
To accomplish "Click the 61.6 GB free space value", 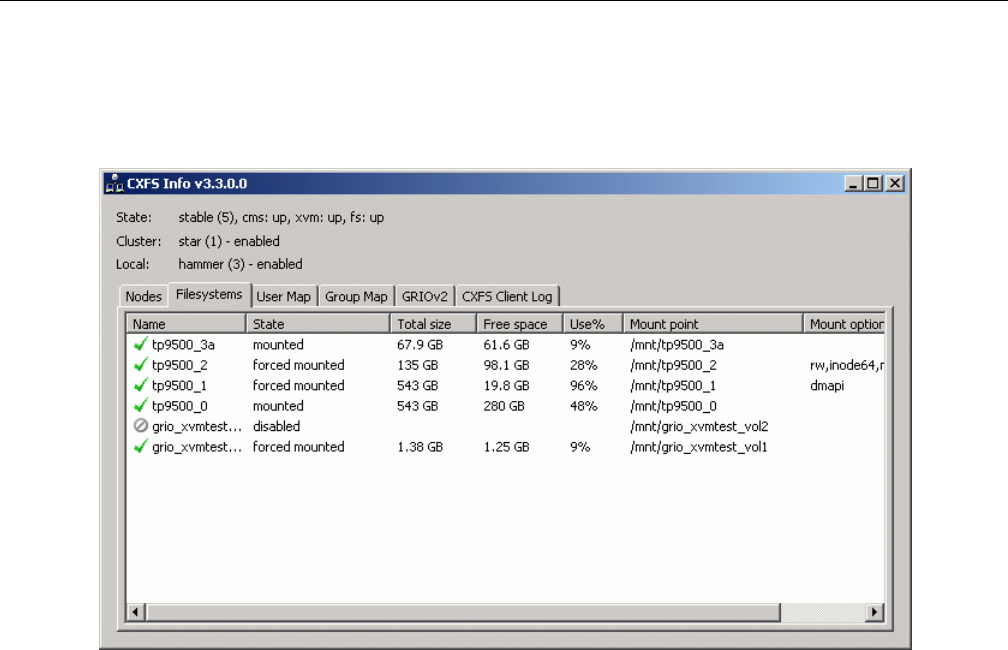I will [507, 345].
